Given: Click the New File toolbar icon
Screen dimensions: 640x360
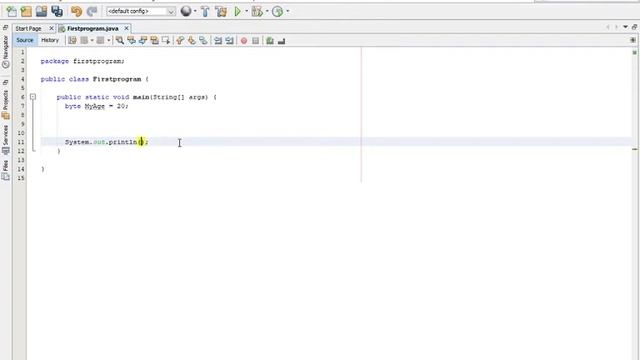Looking at the screenshot, I should click(x=11, y=11).
